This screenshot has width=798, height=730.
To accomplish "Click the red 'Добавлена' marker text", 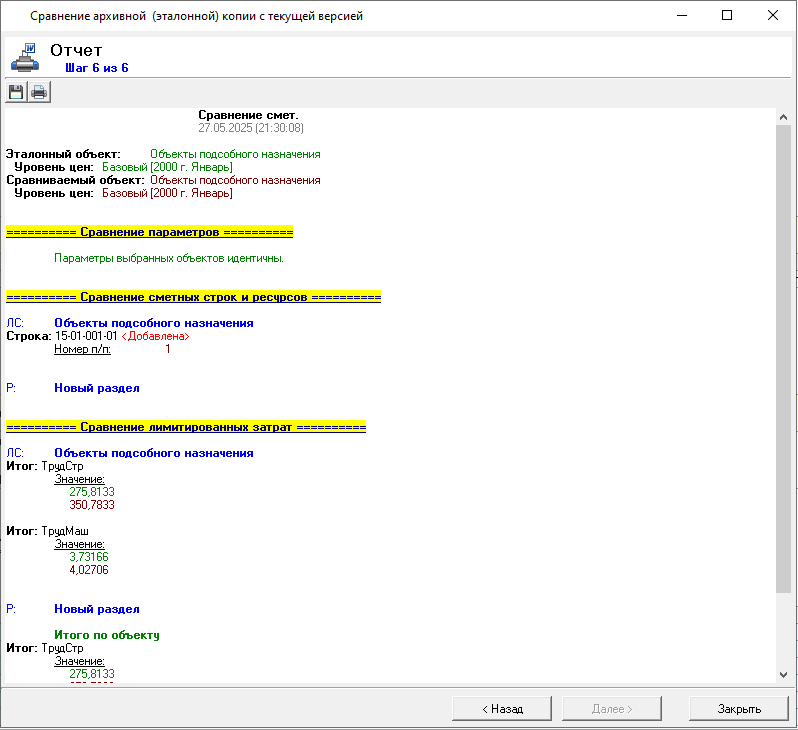I will pyautogui.click(x=162, y=336).
